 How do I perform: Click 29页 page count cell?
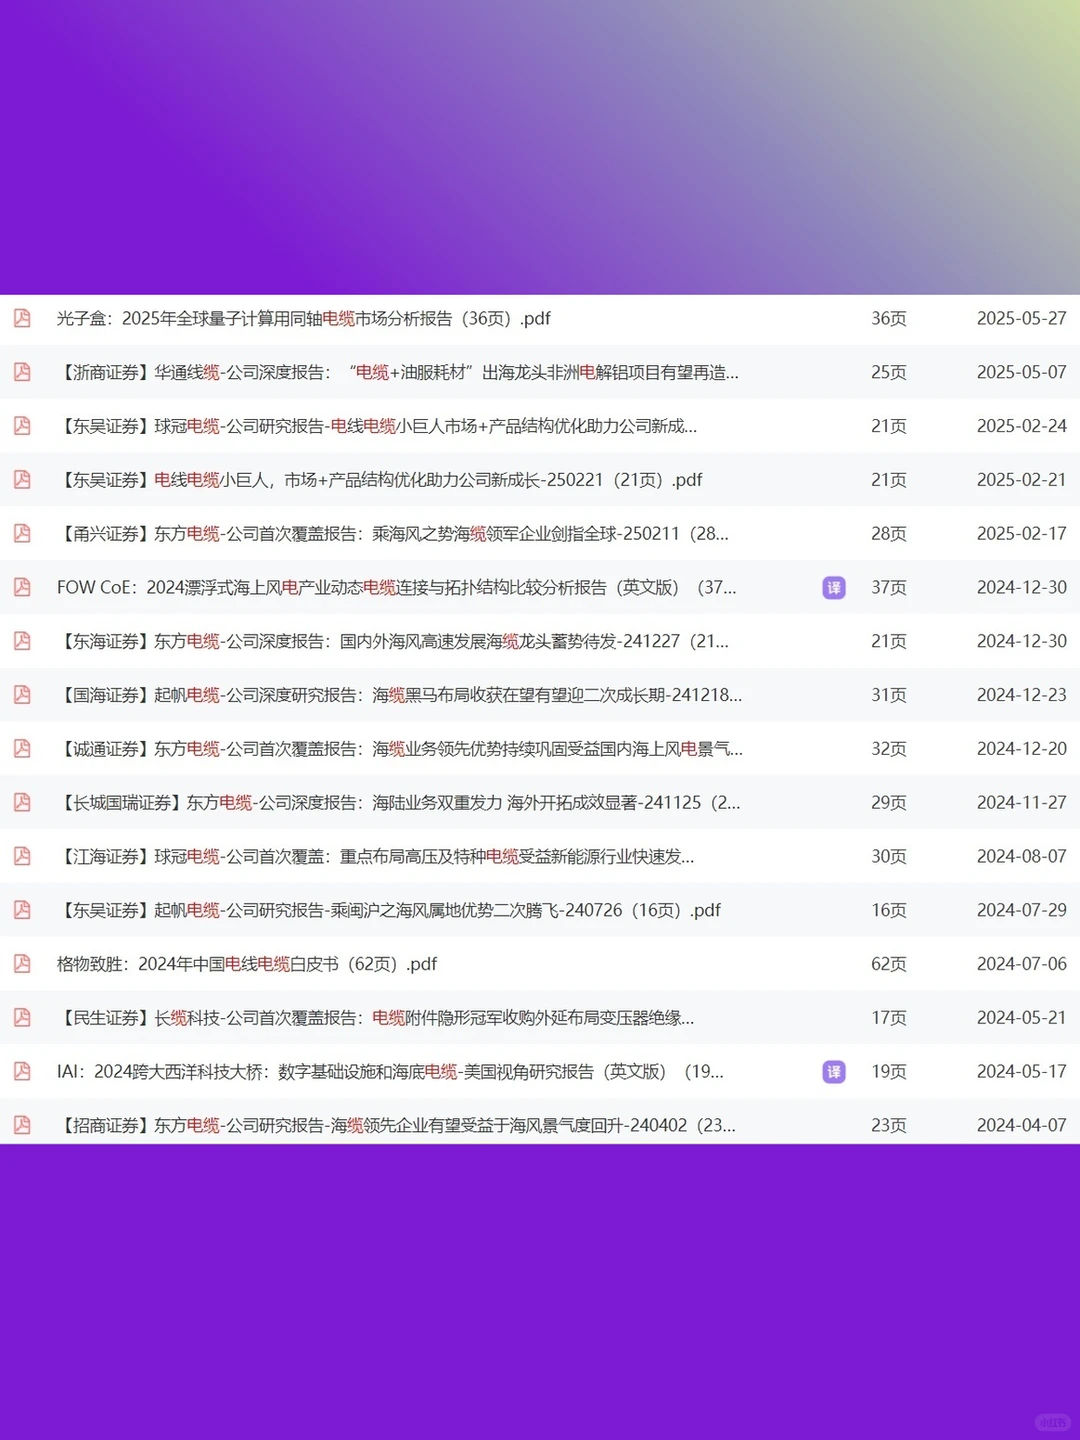889,803
